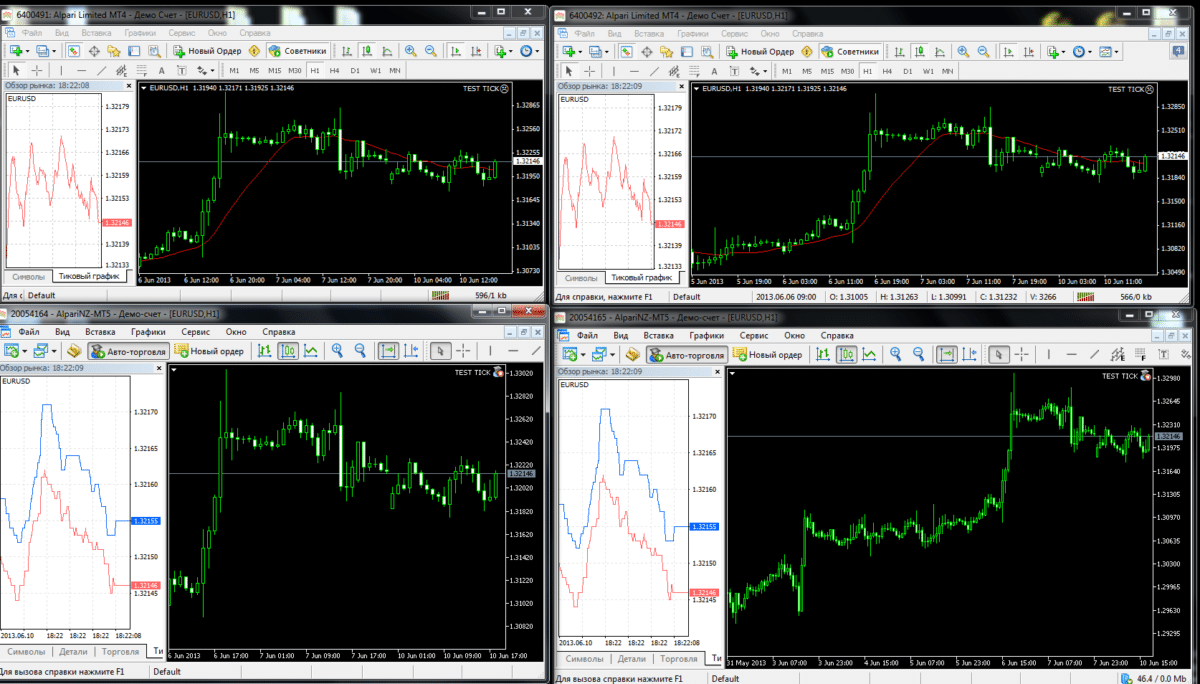Zoom out the chart in window 6400492

click(x=982, y=51)
